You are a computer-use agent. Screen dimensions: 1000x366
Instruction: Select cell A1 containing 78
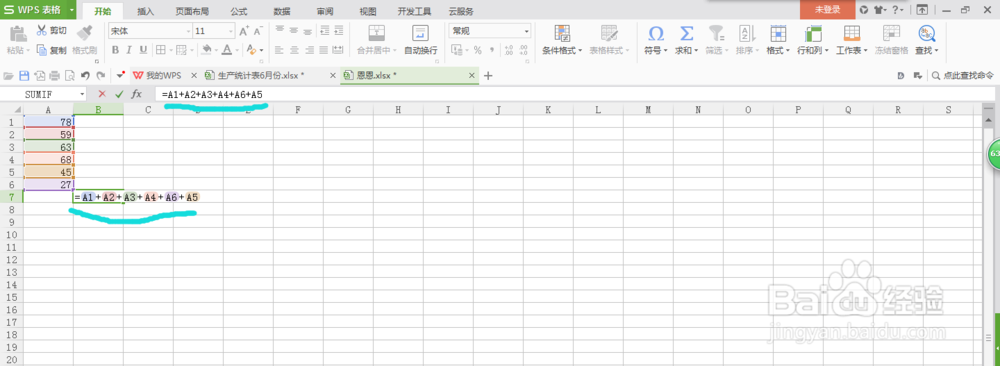[48, 121]
